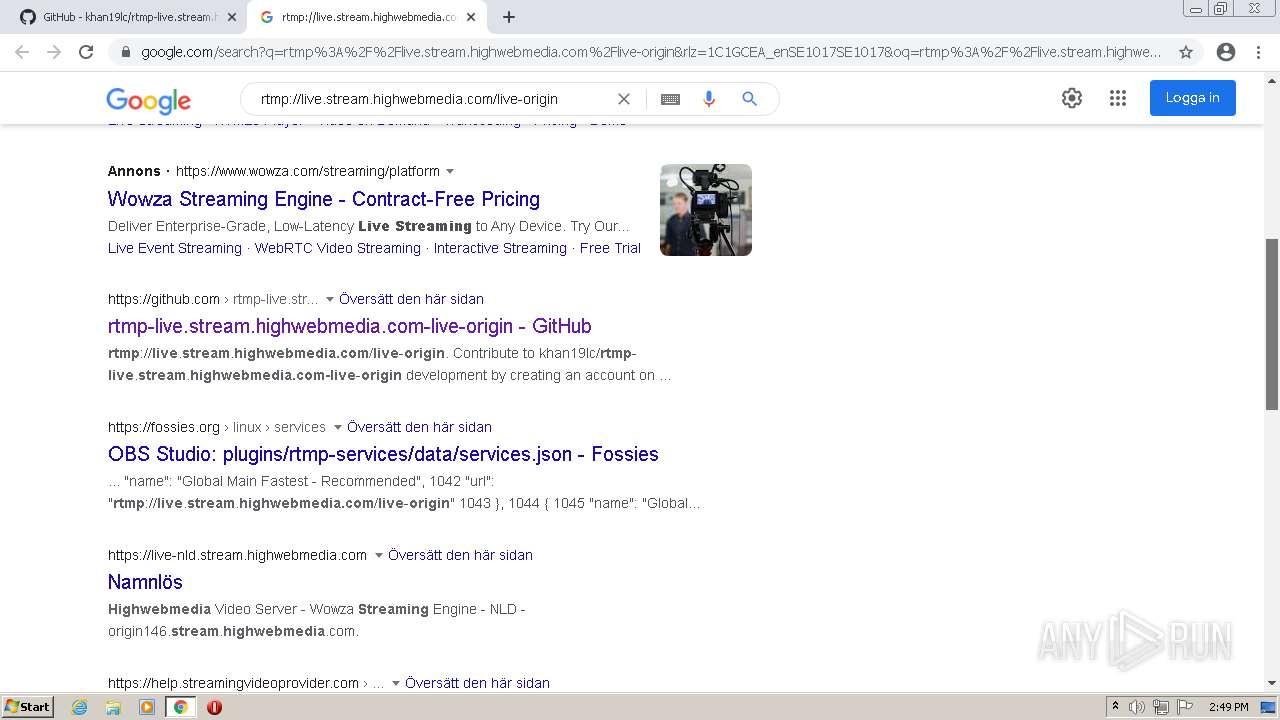Image resolution: width=1280 pixels, height=720 pixels.
Task: Open the red security taskbar icon
Action: point(214,707)
